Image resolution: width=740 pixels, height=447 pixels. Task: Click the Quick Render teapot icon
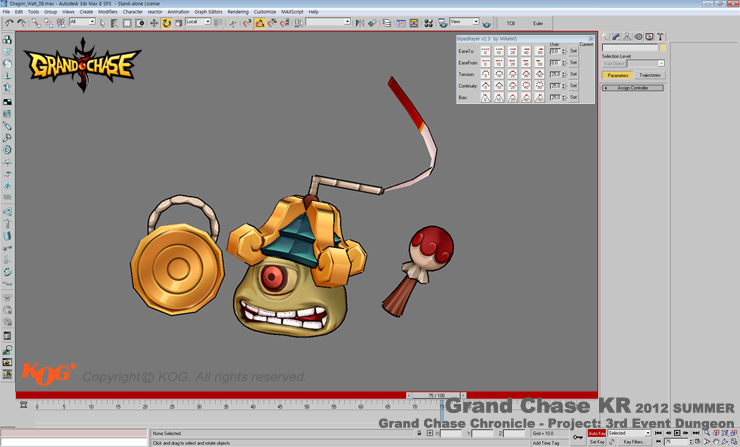487,23
